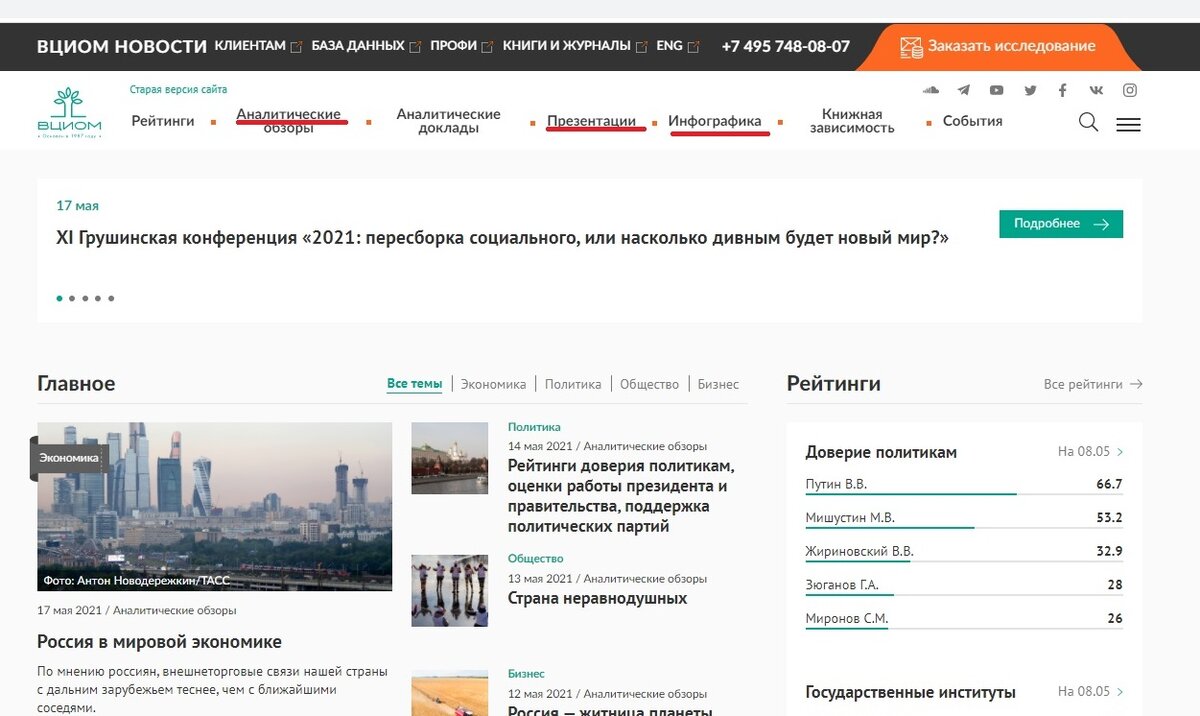Open Рейтинги in main navigation
1200x716 pixels.
[163, 121]
